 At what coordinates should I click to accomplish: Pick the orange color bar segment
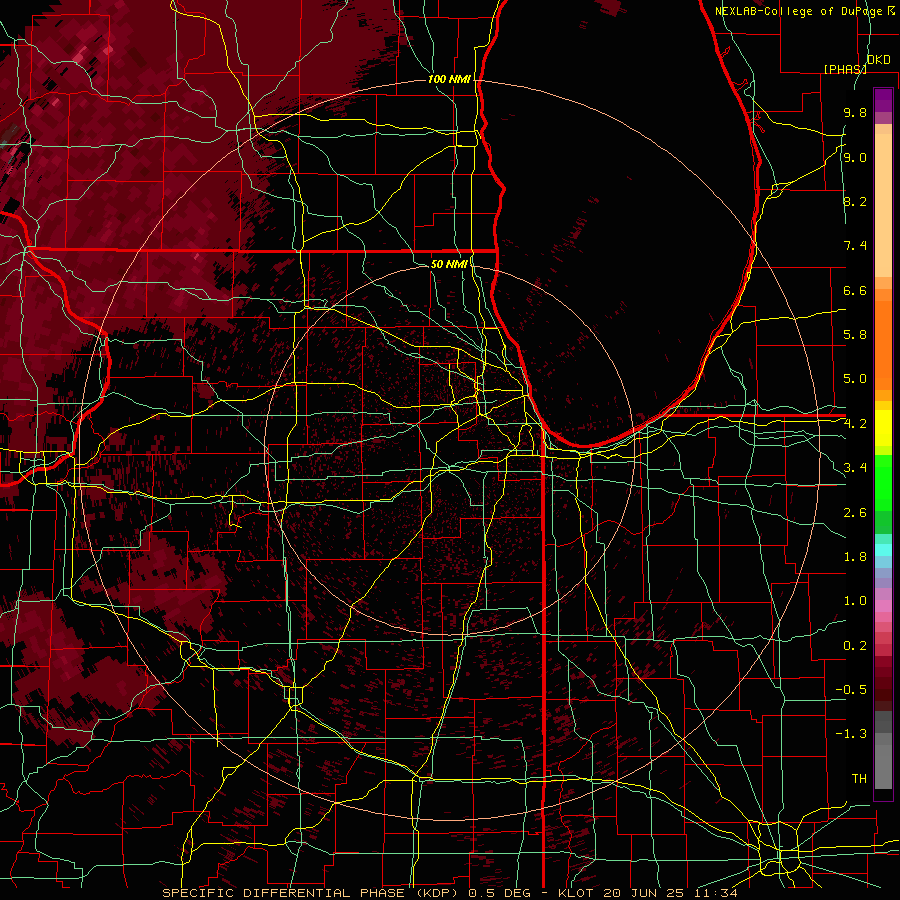pyautogui.click(x=883, y=344)
